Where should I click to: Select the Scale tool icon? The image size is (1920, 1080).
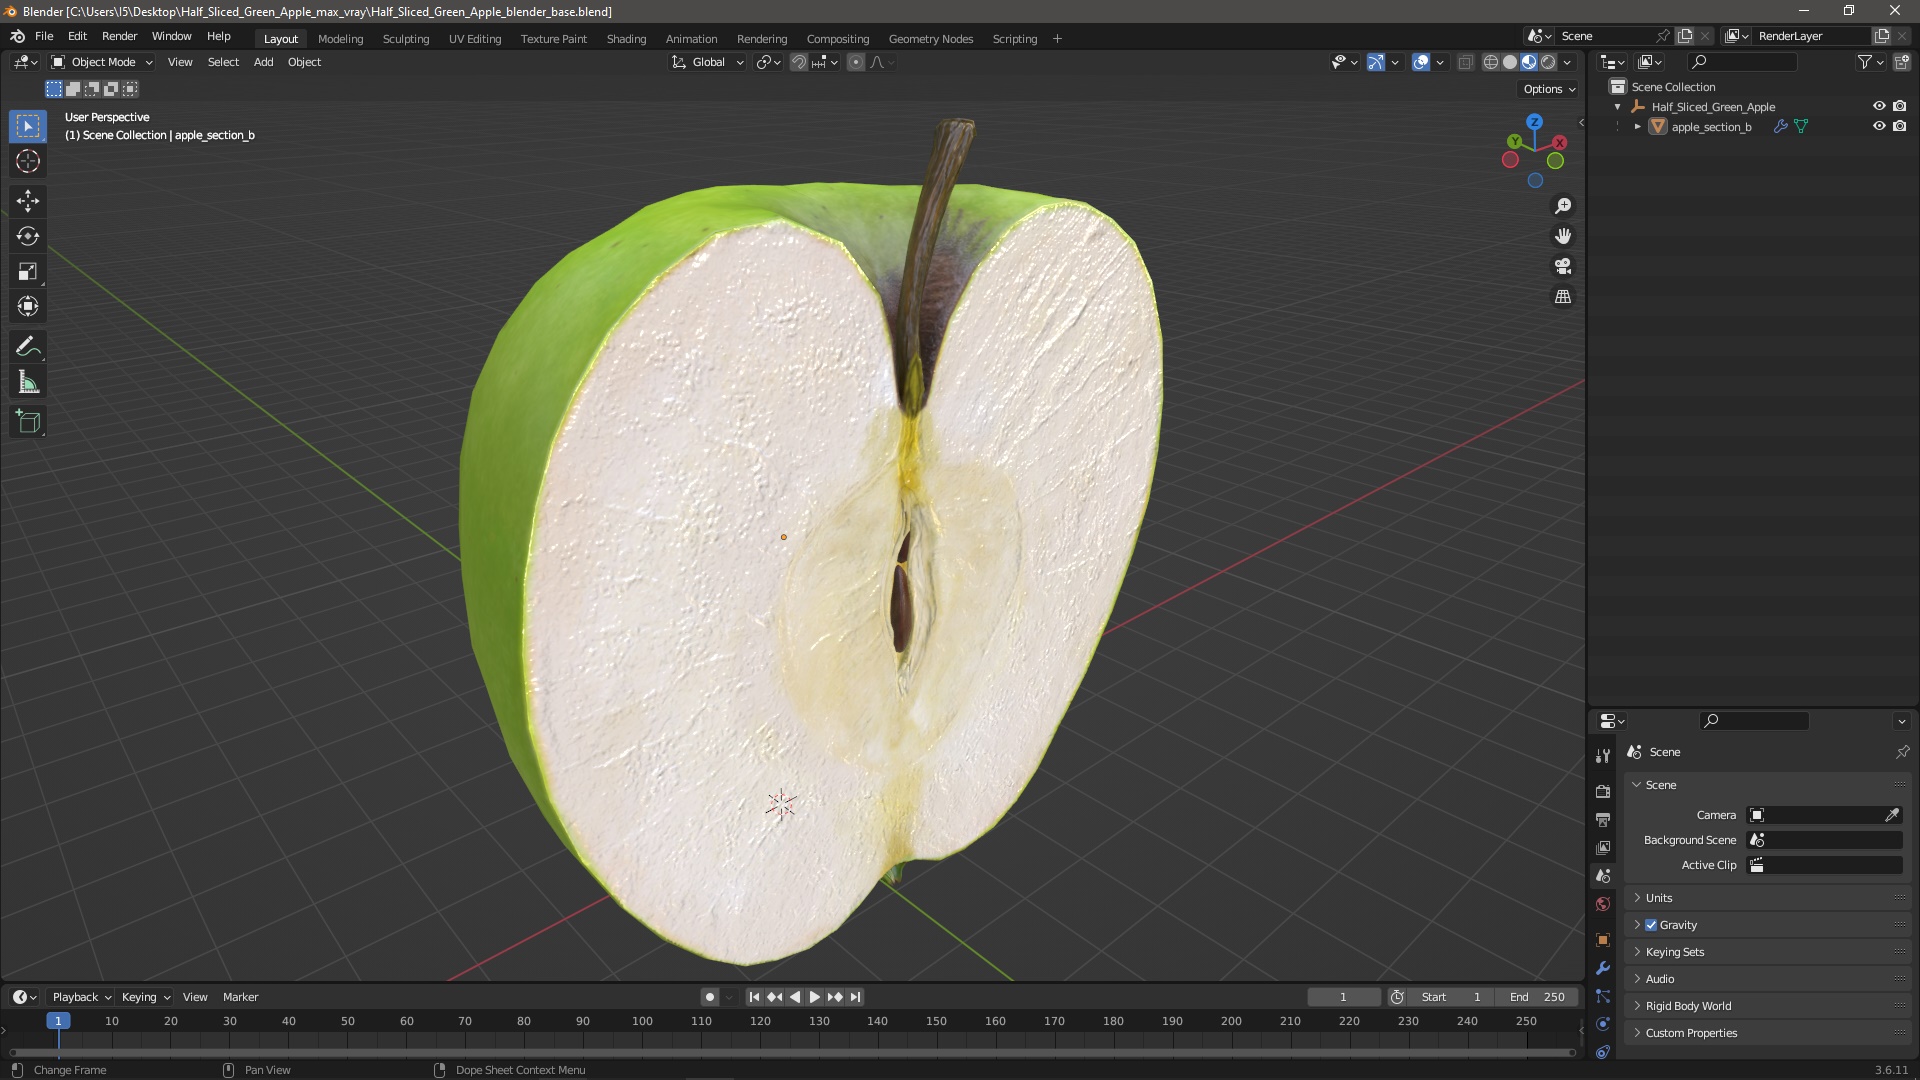[29, 272]
